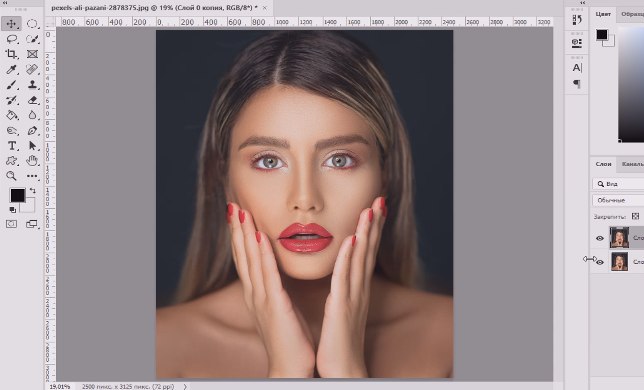Select the Eraser tool
The width and height of the screenshot is (644, 390).
(x=32, y=100)
